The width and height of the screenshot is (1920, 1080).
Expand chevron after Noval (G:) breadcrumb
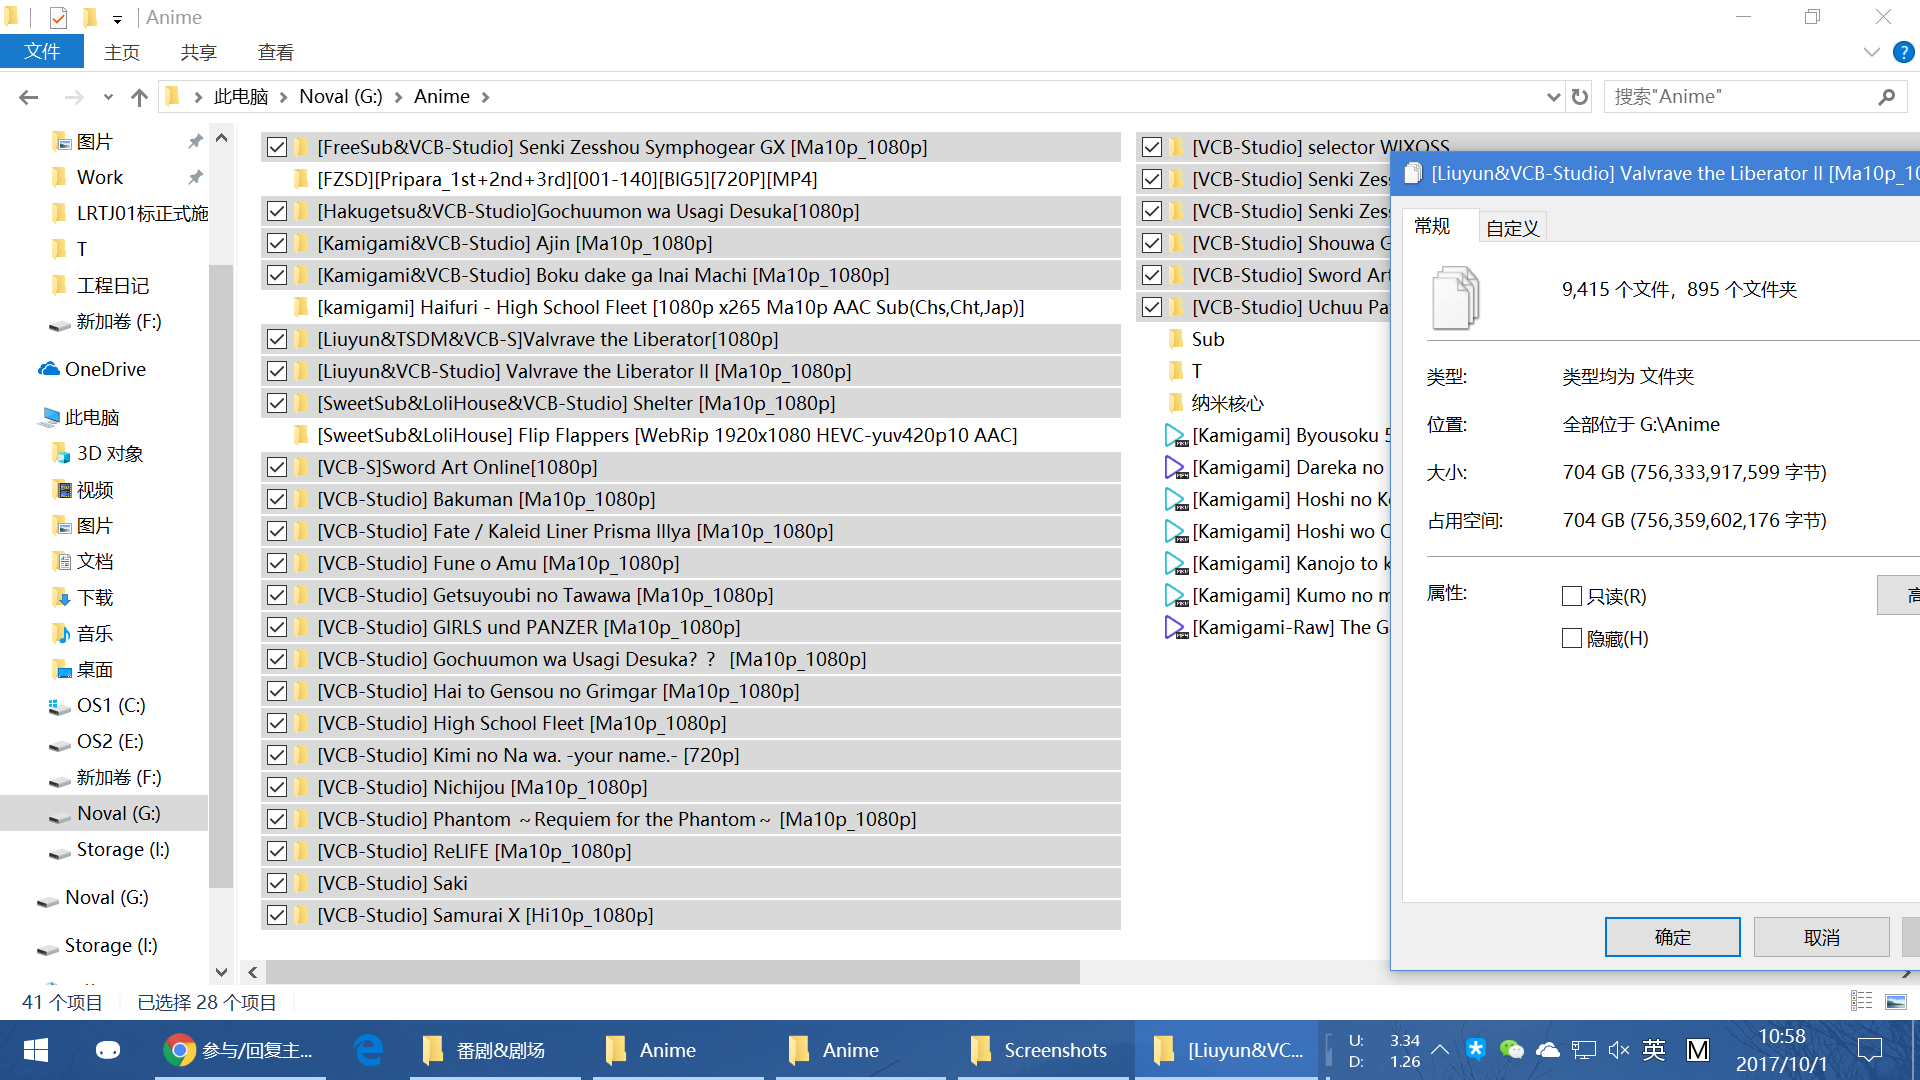click(398, 97)
